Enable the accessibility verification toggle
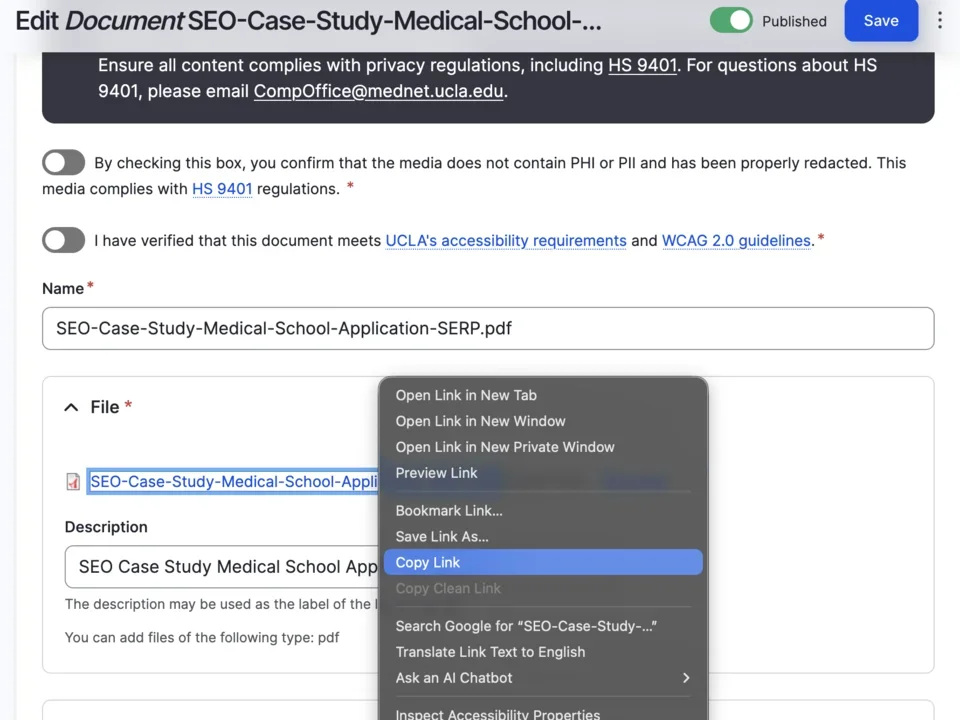This screenshot has width=960, height=720. coord(63,240)
